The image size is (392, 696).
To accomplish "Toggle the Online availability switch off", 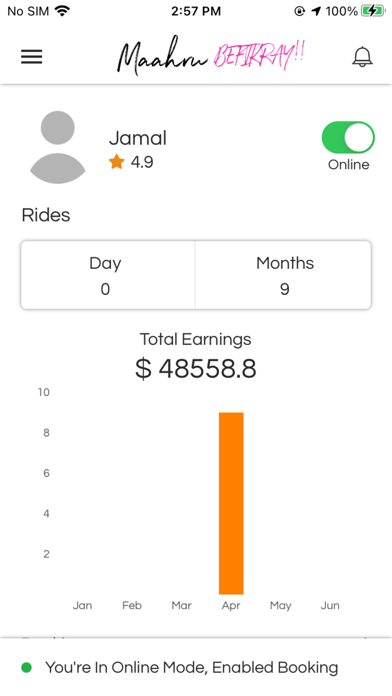I will point(348,138).
